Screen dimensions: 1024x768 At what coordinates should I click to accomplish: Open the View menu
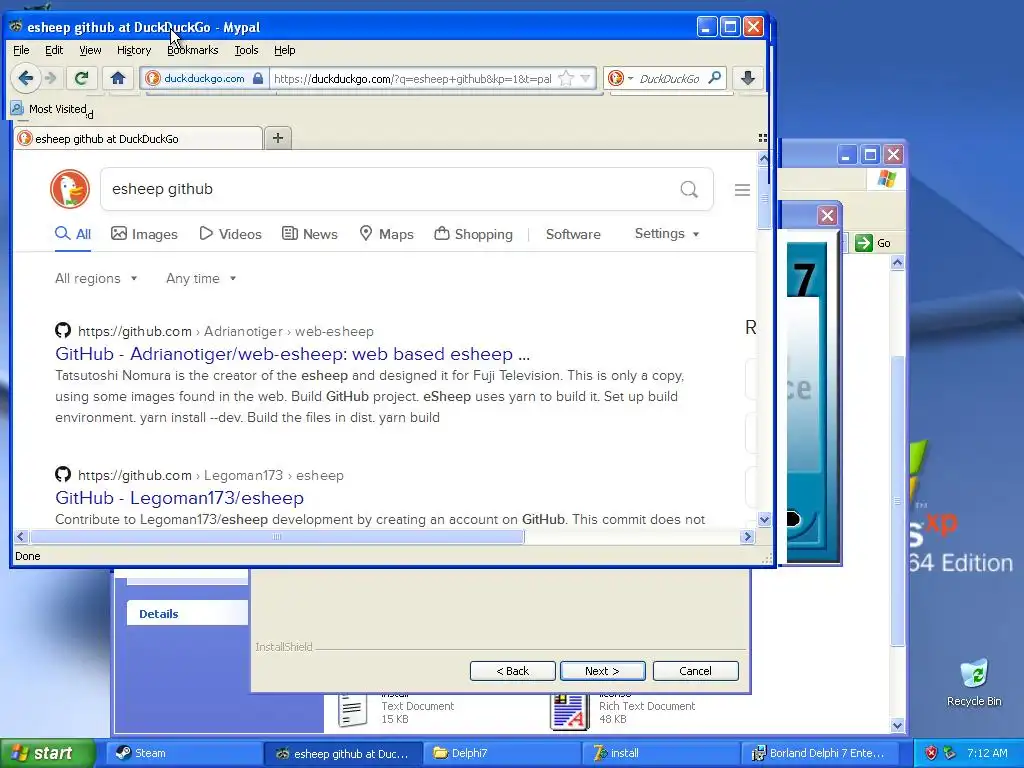(90, 50)
